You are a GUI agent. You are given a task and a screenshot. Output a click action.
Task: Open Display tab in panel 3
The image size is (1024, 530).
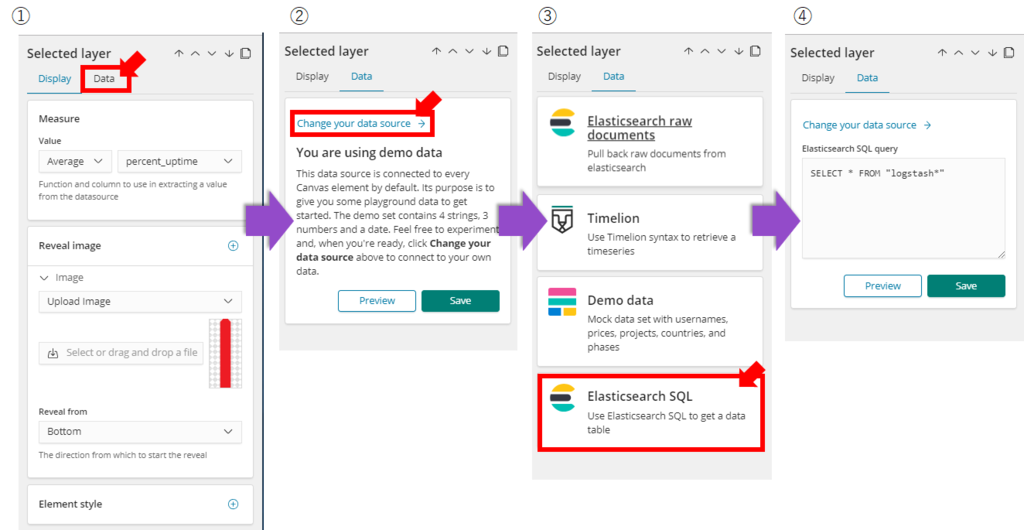[564, 76]
